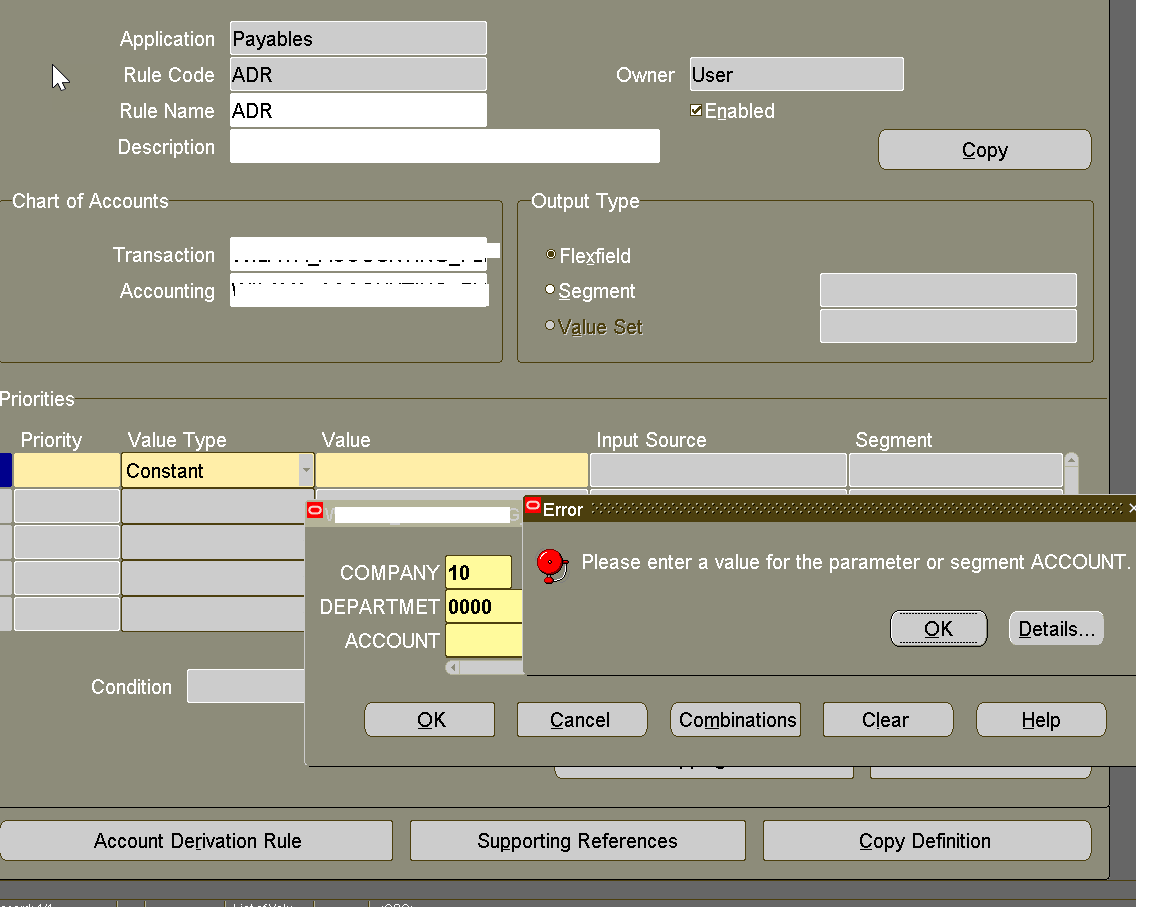Open Details on the Error dialog
This screenshot has width=1152, height=907.
[x=1055, y=628]
